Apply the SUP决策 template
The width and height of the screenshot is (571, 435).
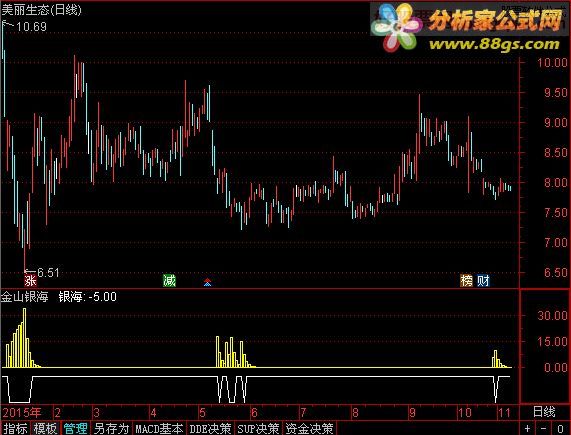[x=258, y=428]
